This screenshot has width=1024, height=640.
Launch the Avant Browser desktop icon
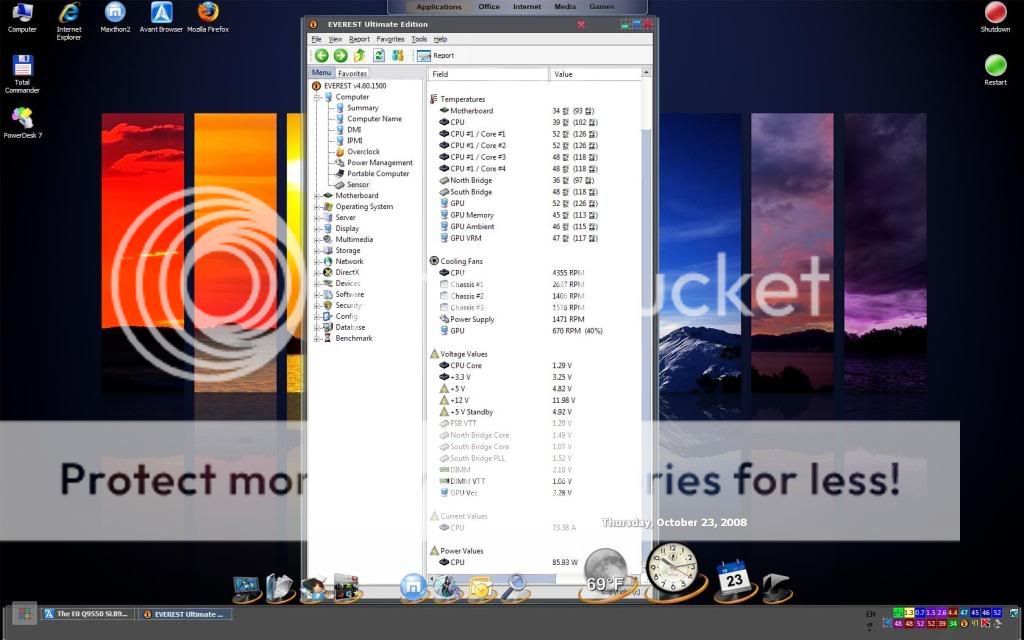click(161, 17)
